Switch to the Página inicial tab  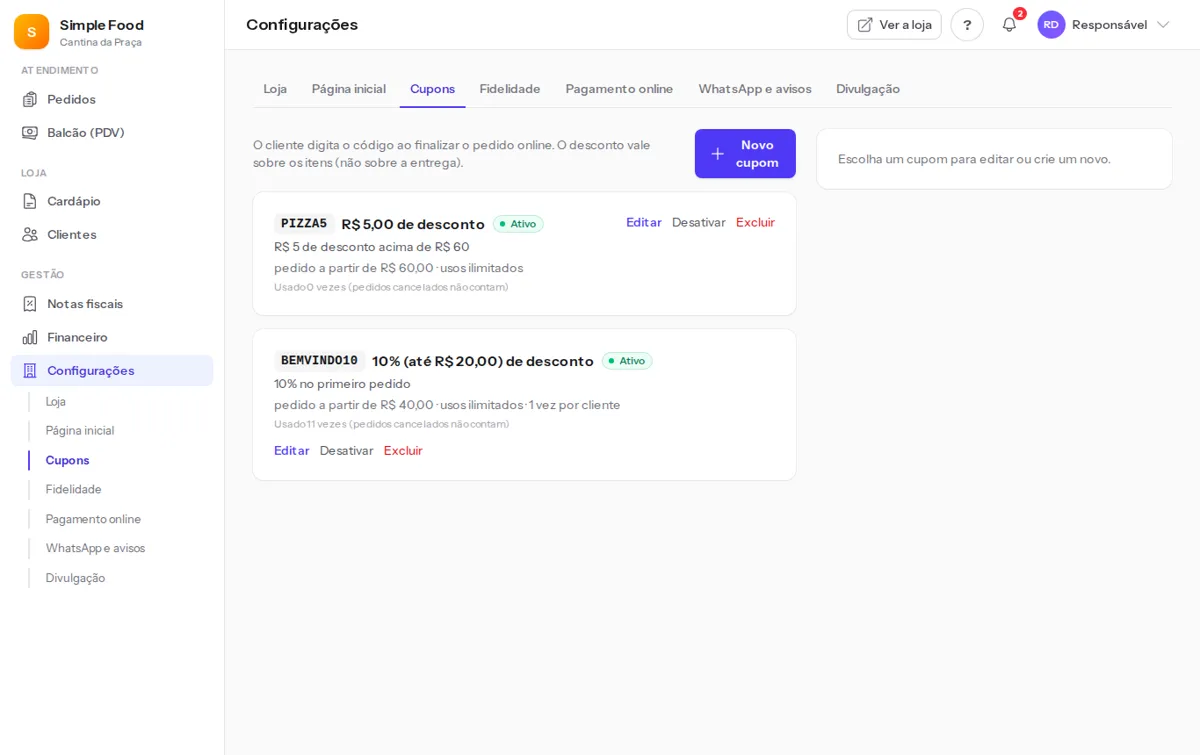tap(349, 89)
